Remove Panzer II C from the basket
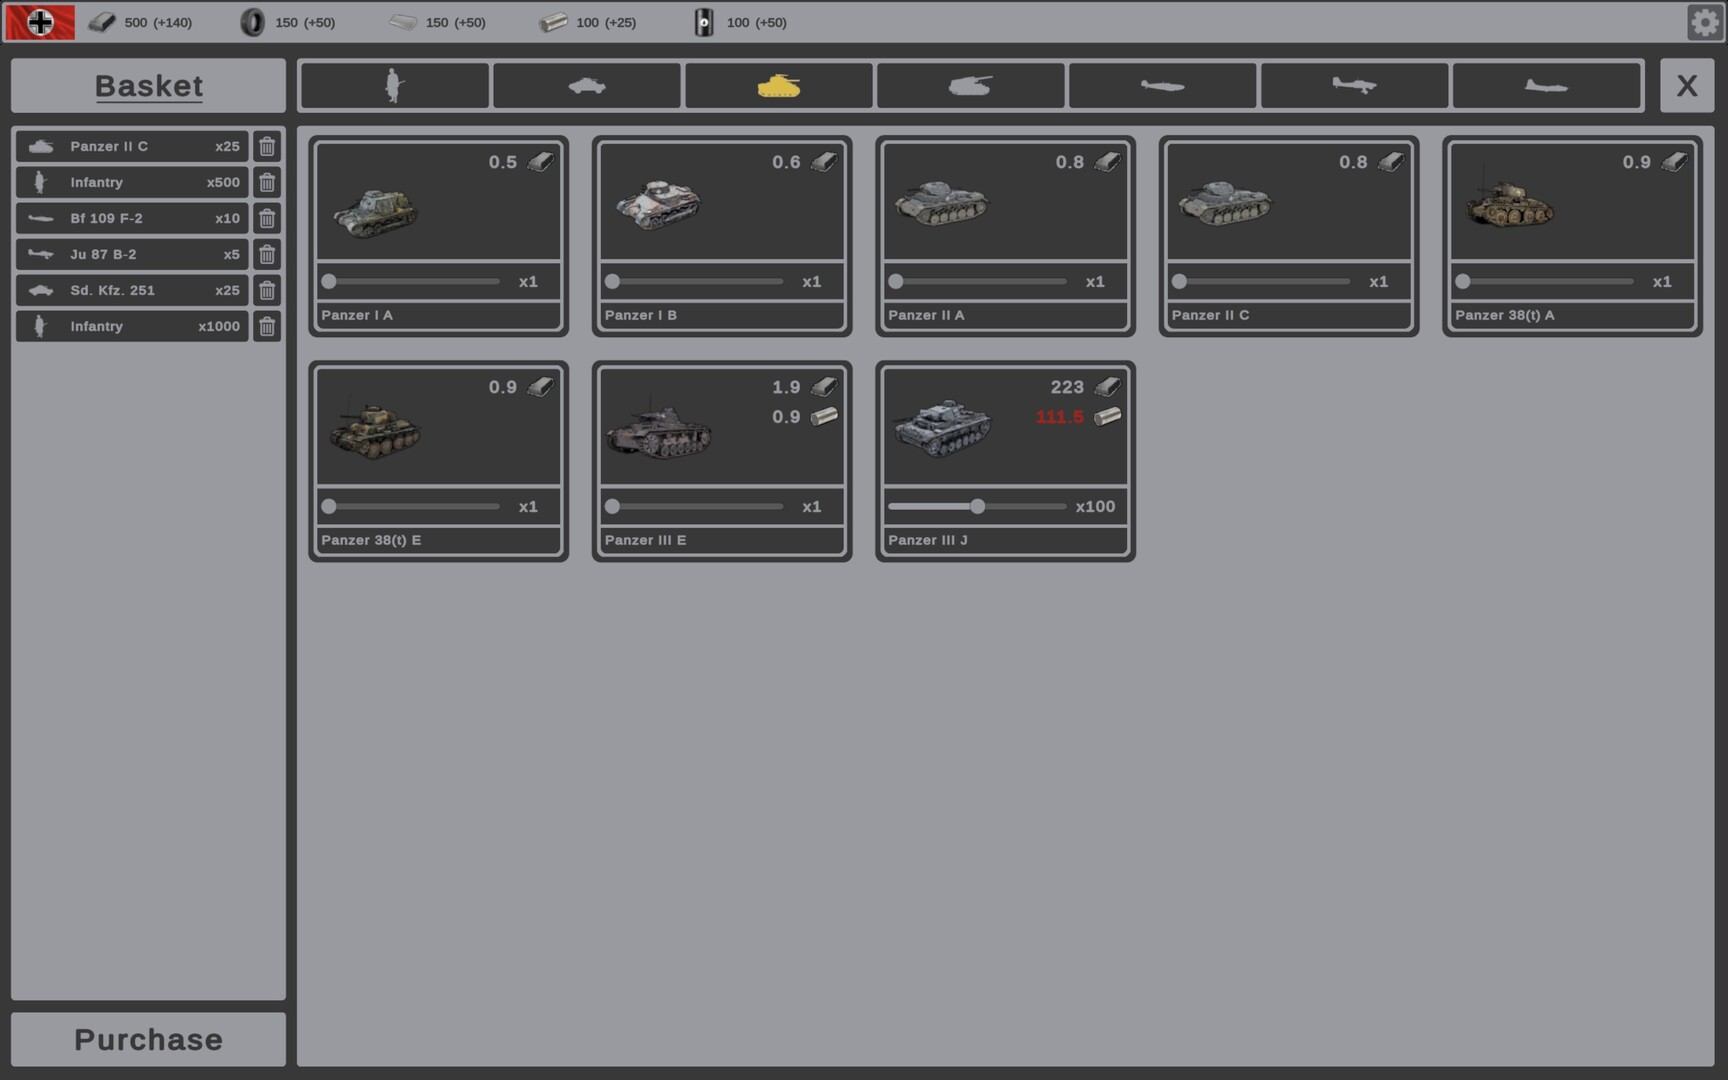1728x1080 pixels. click(267, 146)
